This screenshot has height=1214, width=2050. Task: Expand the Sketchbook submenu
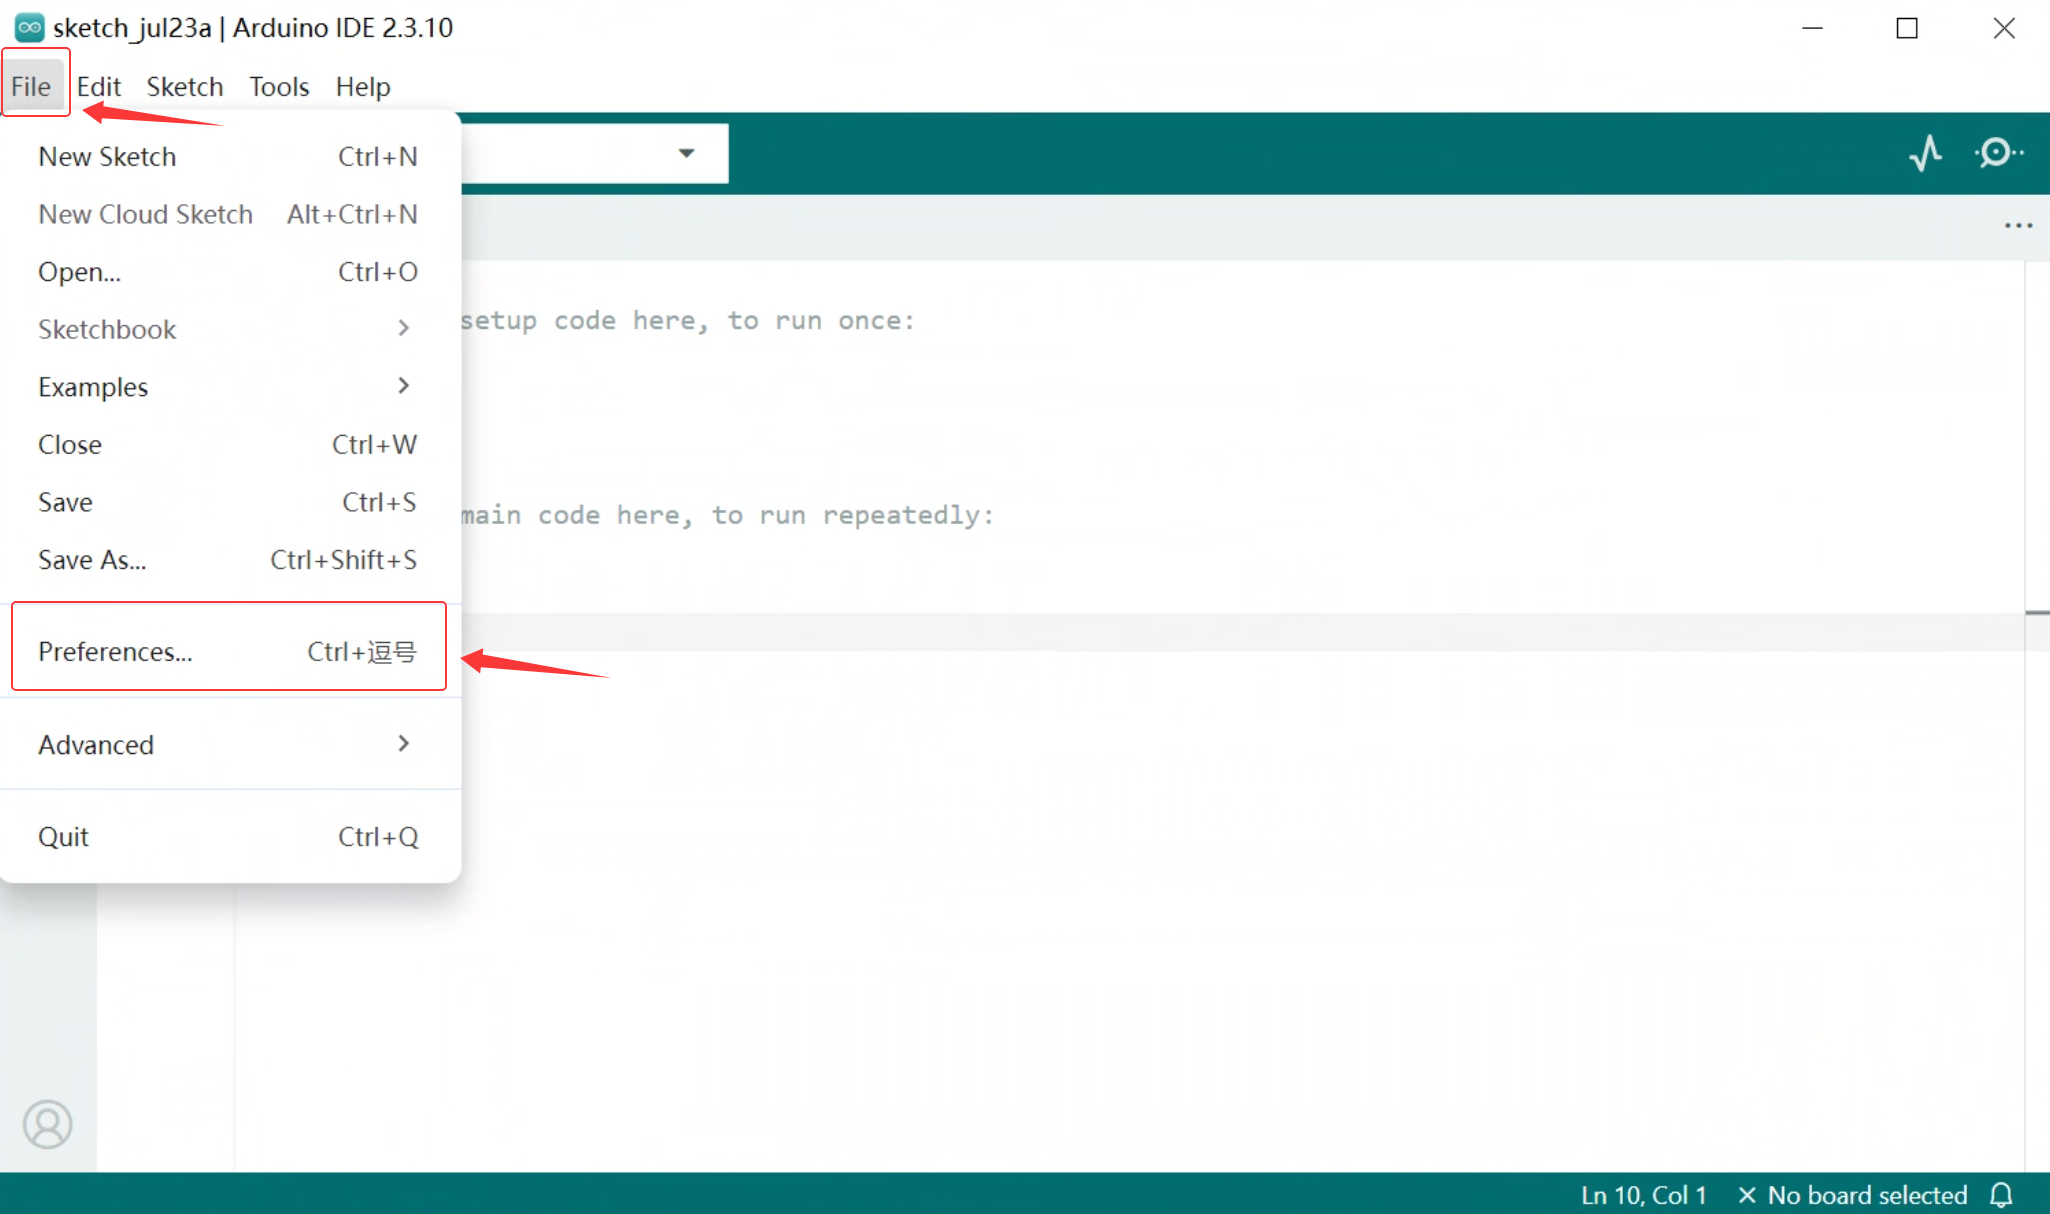coord(229,329)
